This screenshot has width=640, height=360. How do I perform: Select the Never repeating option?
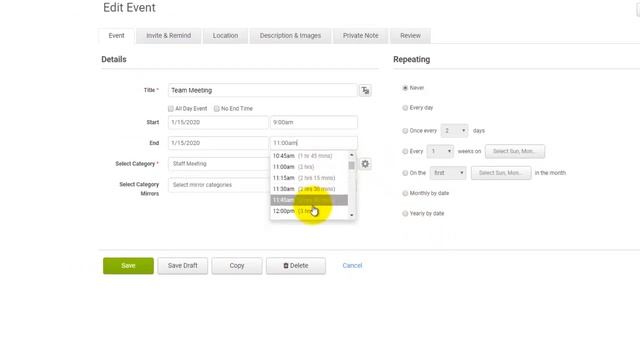(x=405, y=88)
